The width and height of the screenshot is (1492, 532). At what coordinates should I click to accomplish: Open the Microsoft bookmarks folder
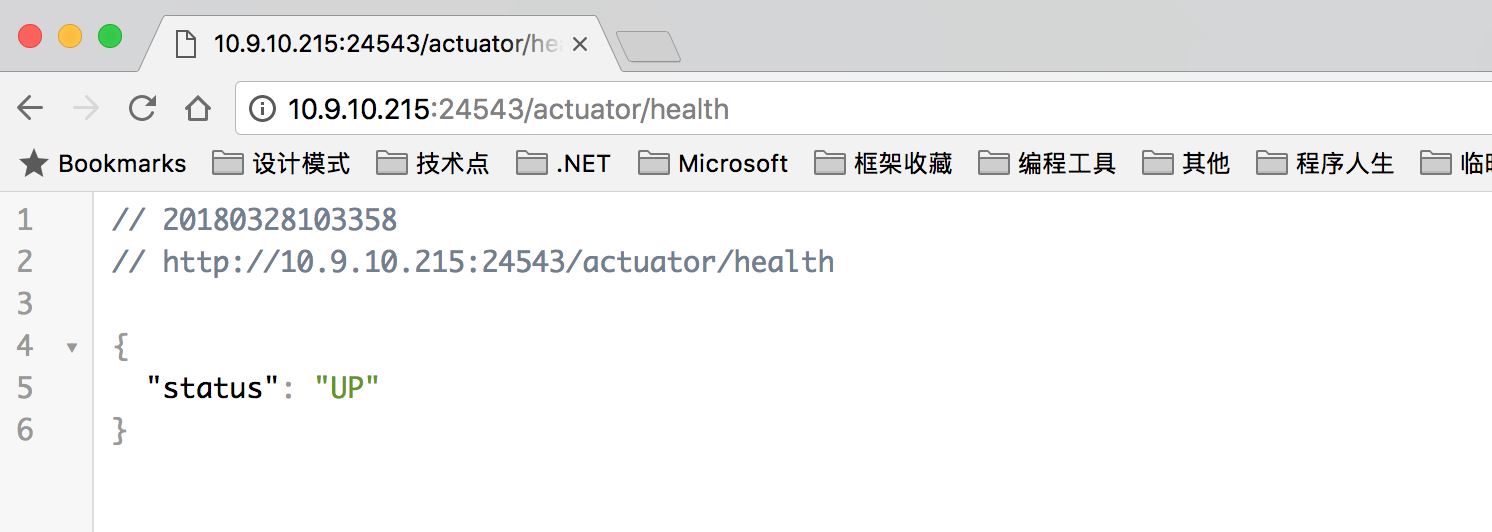(x=713, y=163)
